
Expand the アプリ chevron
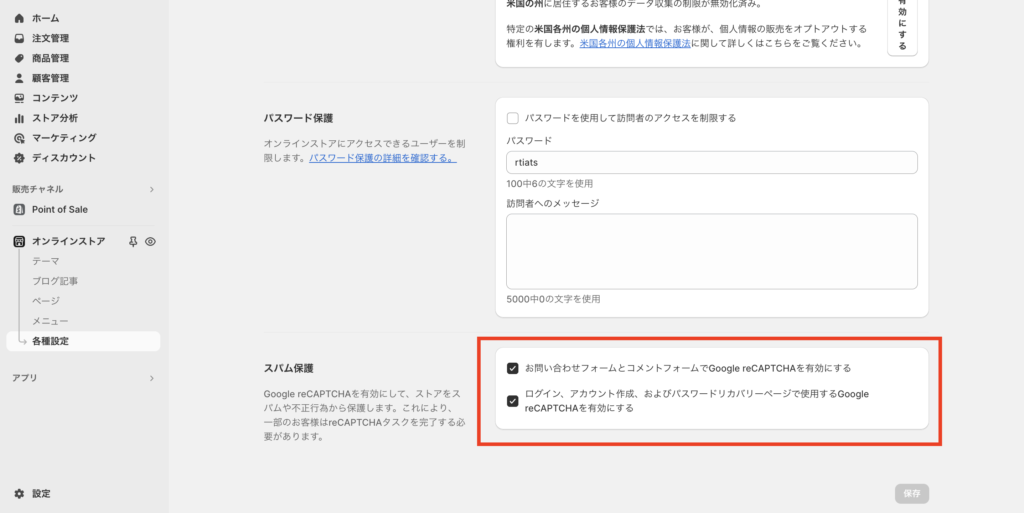point(152,379)
